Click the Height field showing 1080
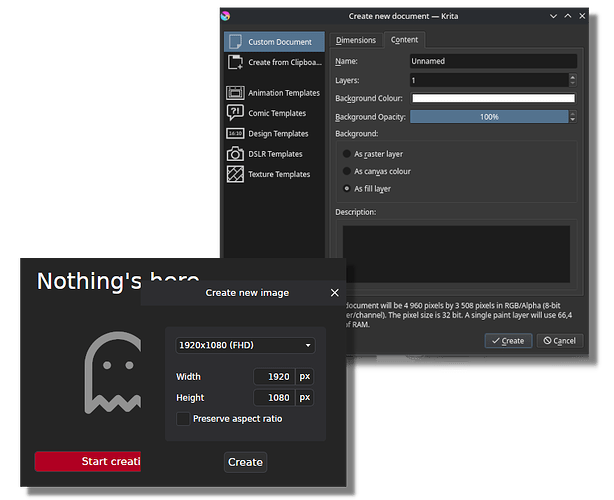 click(x=274, y=398)
